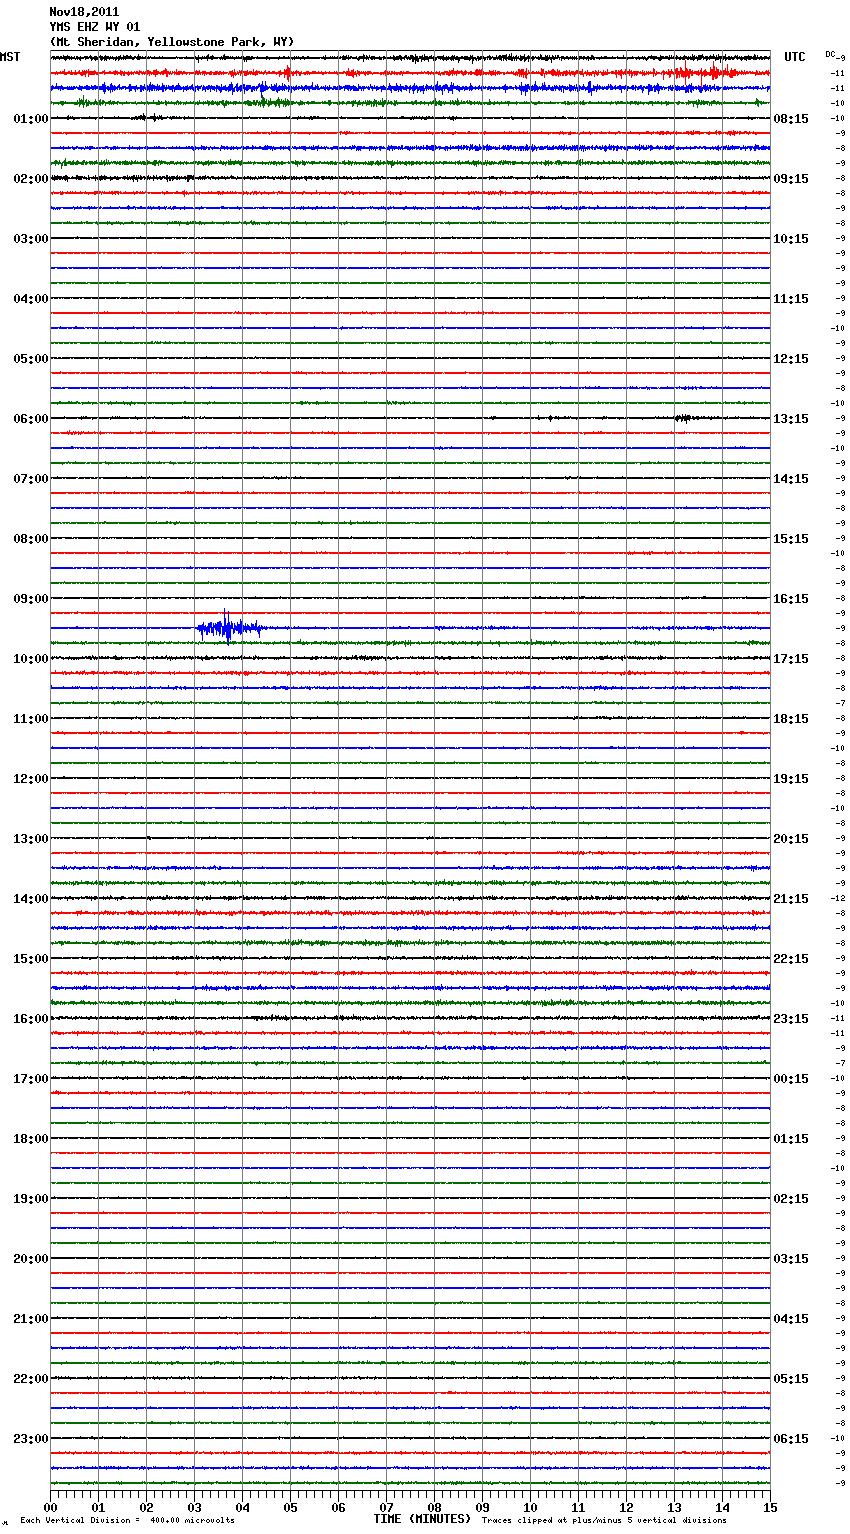The image size is (850, 1534).
Task: Click the 18:00 MST time label
Action: (31, 1139)
